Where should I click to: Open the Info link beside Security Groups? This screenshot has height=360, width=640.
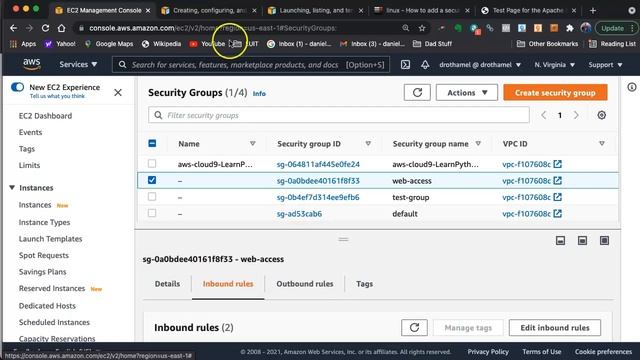[x=259, y=93]
